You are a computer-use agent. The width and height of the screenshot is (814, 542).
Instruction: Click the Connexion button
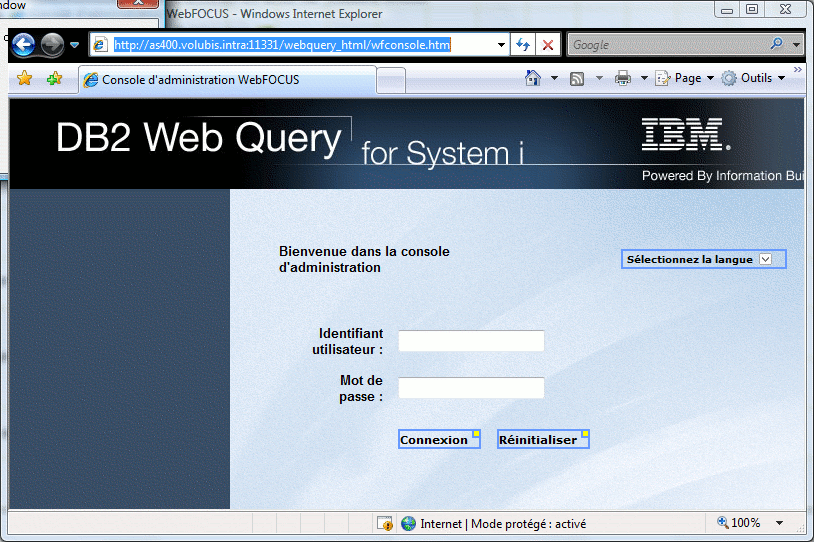click(439, 439)
